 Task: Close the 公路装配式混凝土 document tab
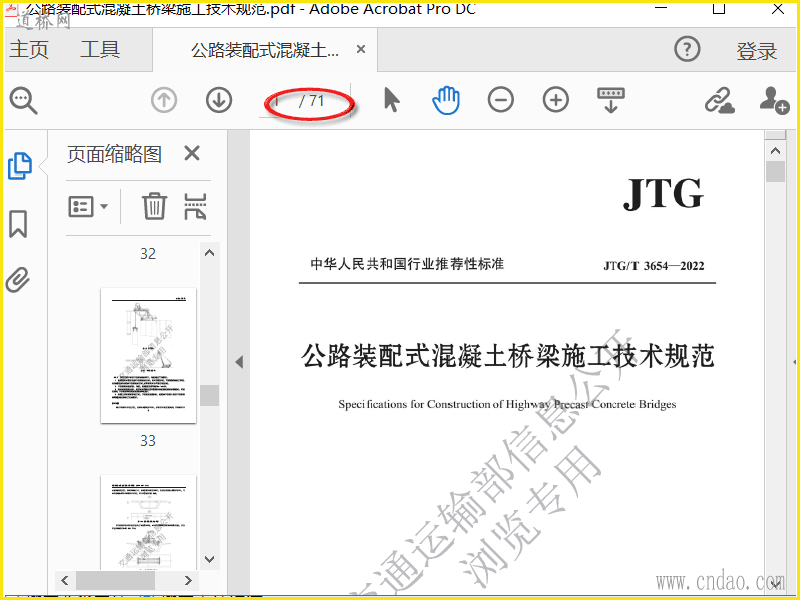pyautogui.click(x=361, y=49)
